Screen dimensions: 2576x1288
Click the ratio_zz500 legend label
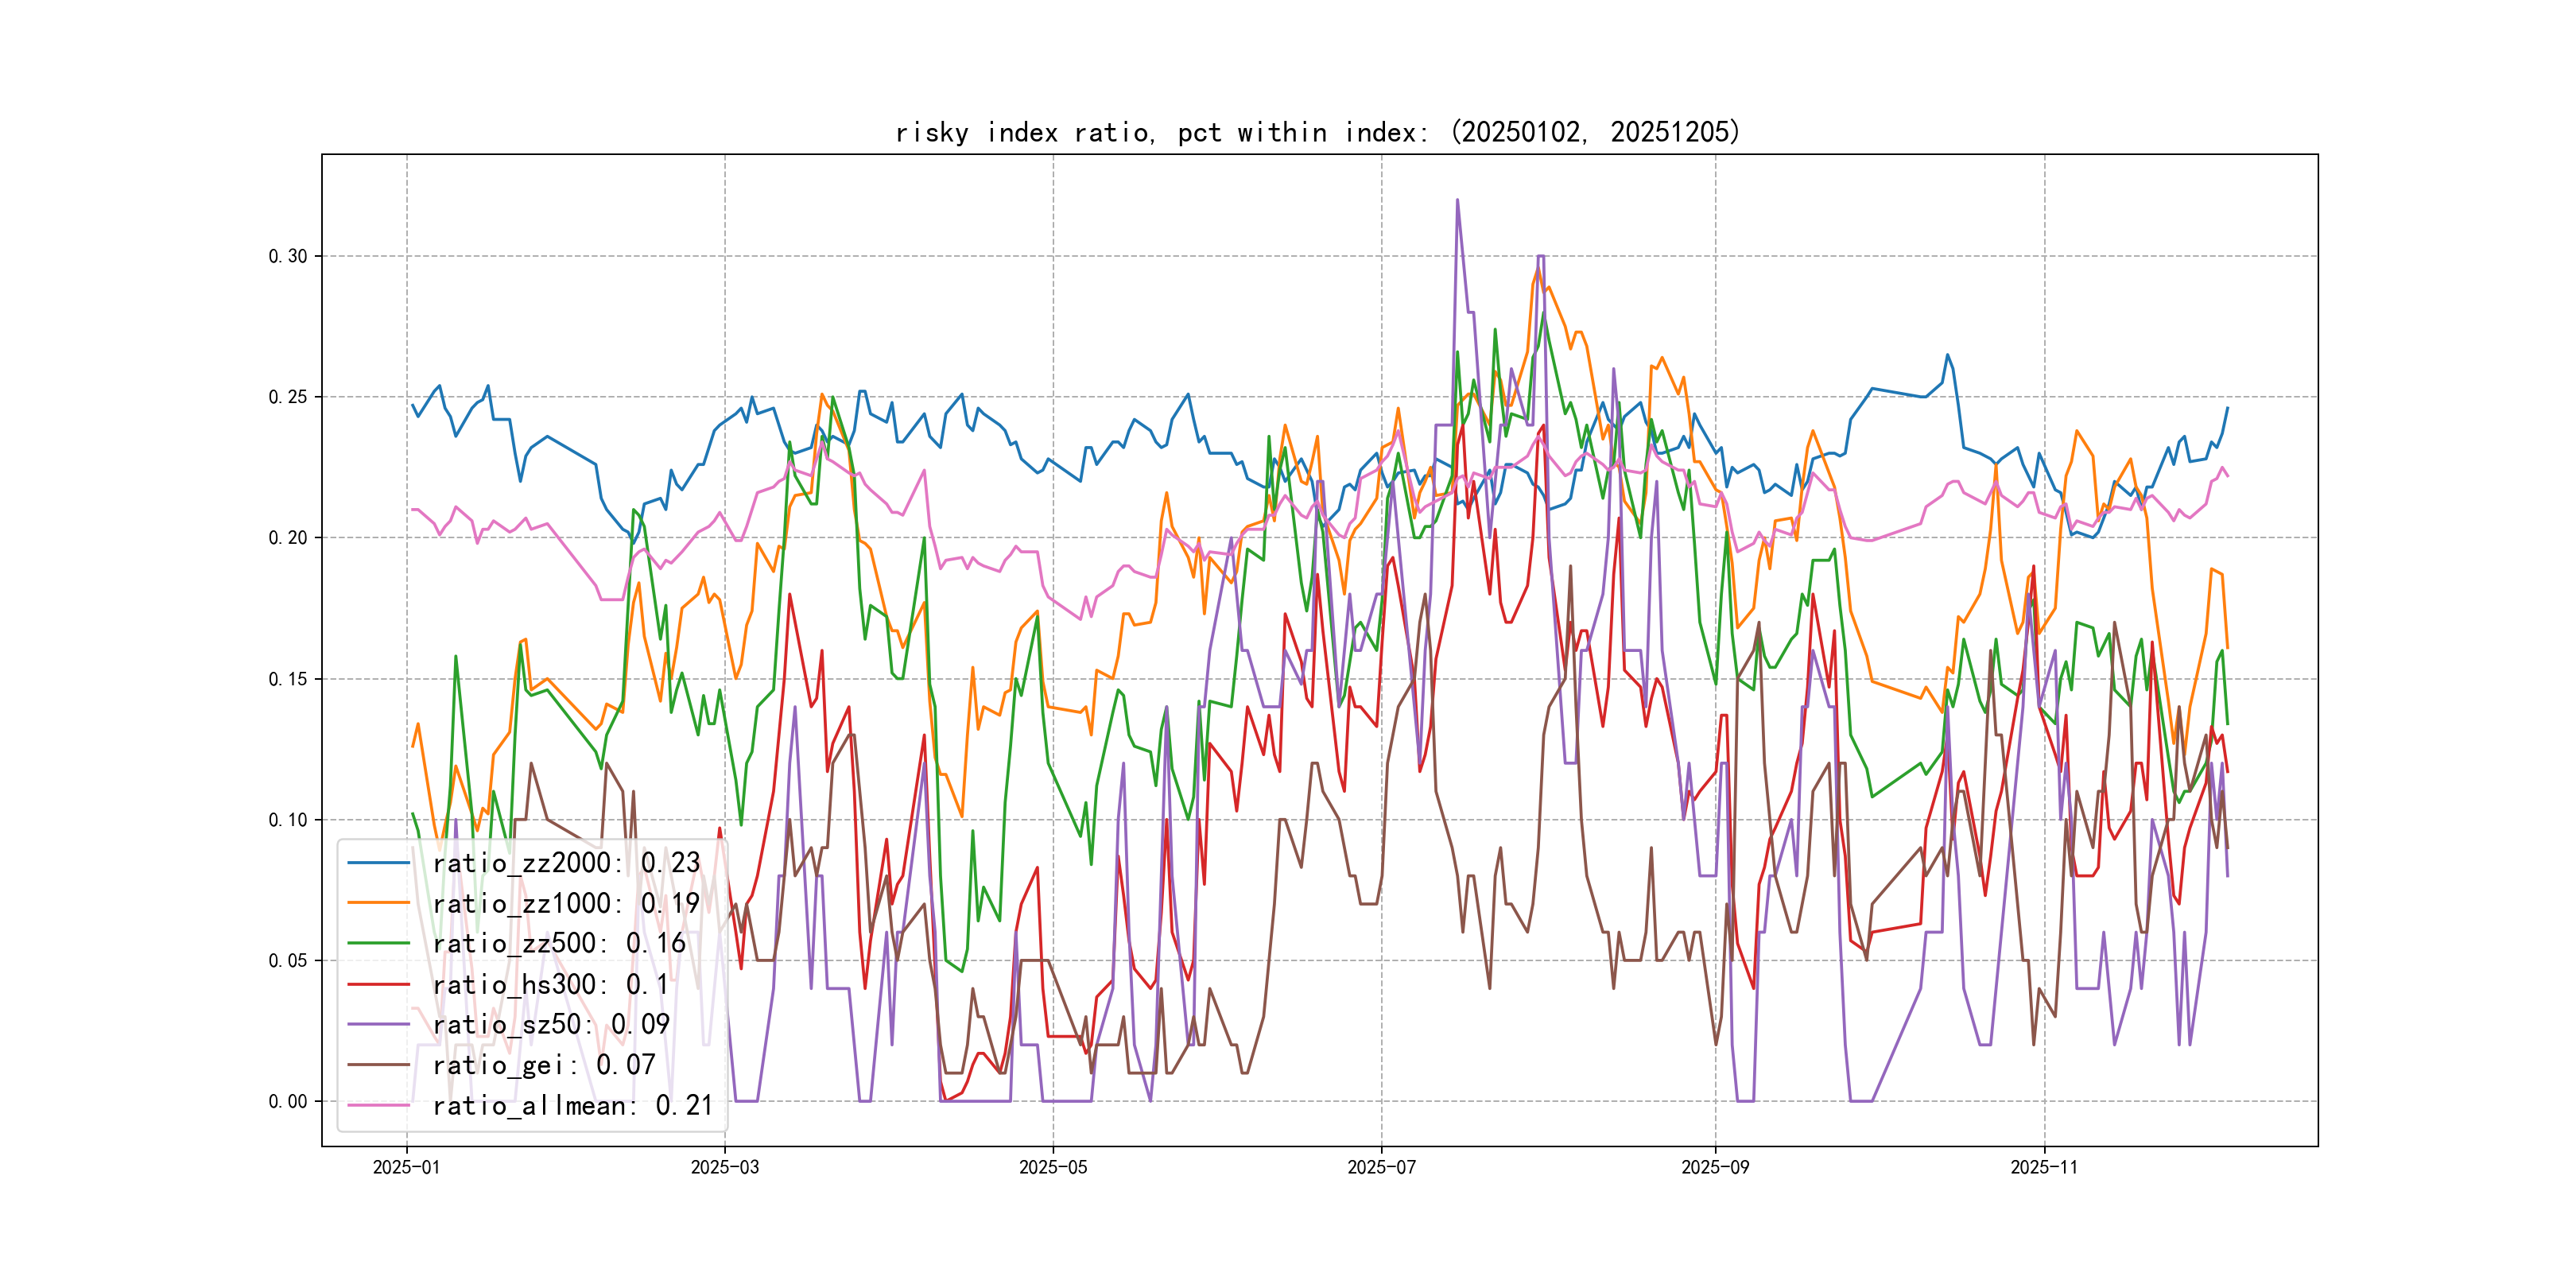559,944
